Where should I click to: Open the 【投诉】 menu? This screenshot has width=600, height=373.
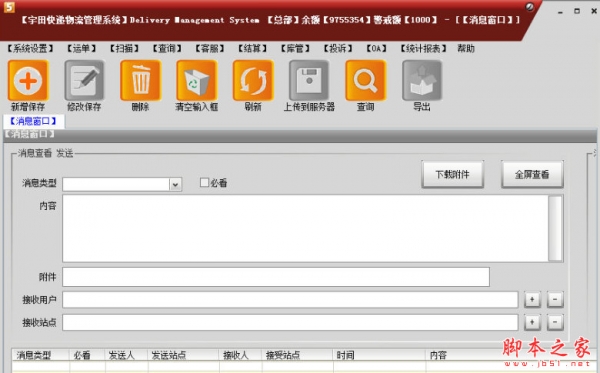(x=338, y=49)
